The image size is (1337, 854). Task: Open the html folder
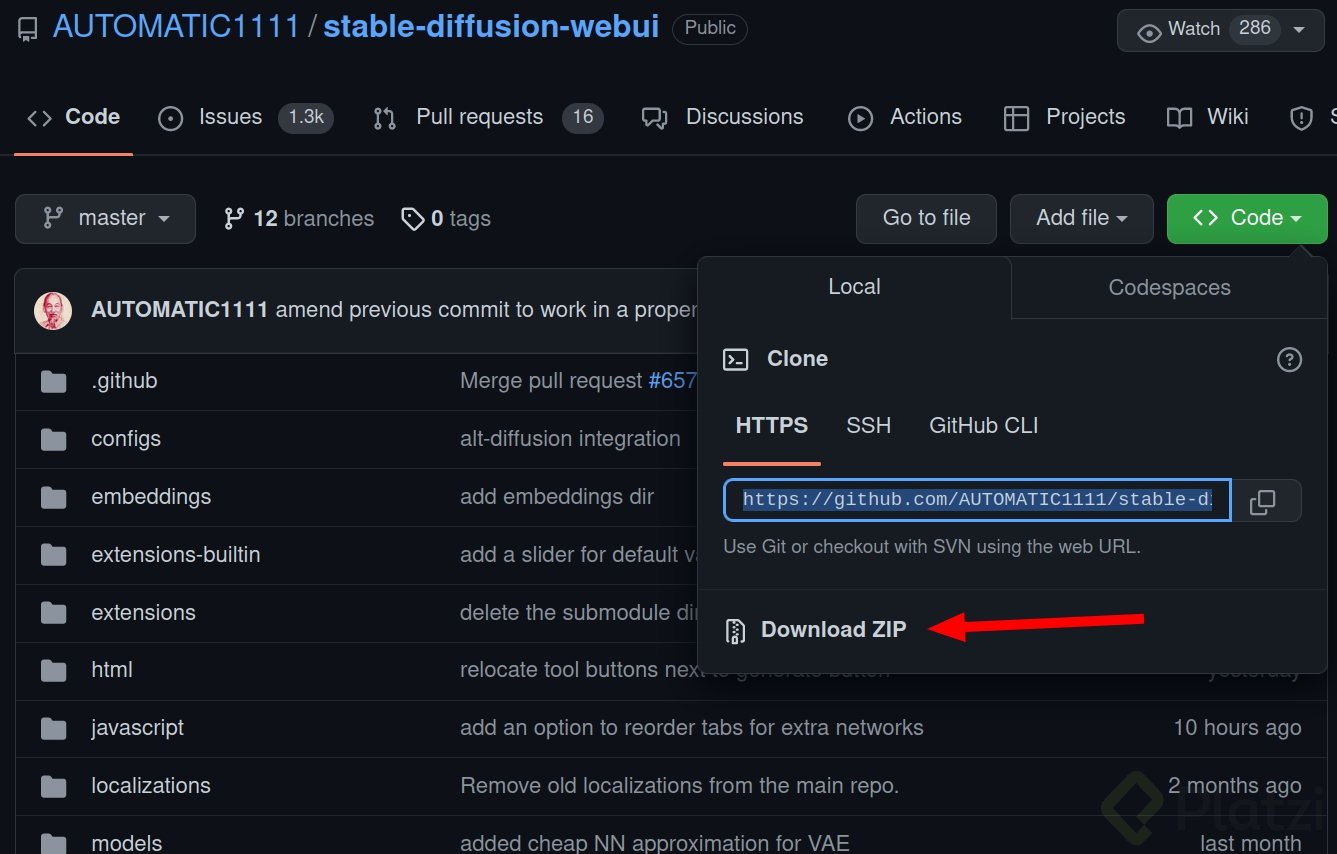pos(112,670)
